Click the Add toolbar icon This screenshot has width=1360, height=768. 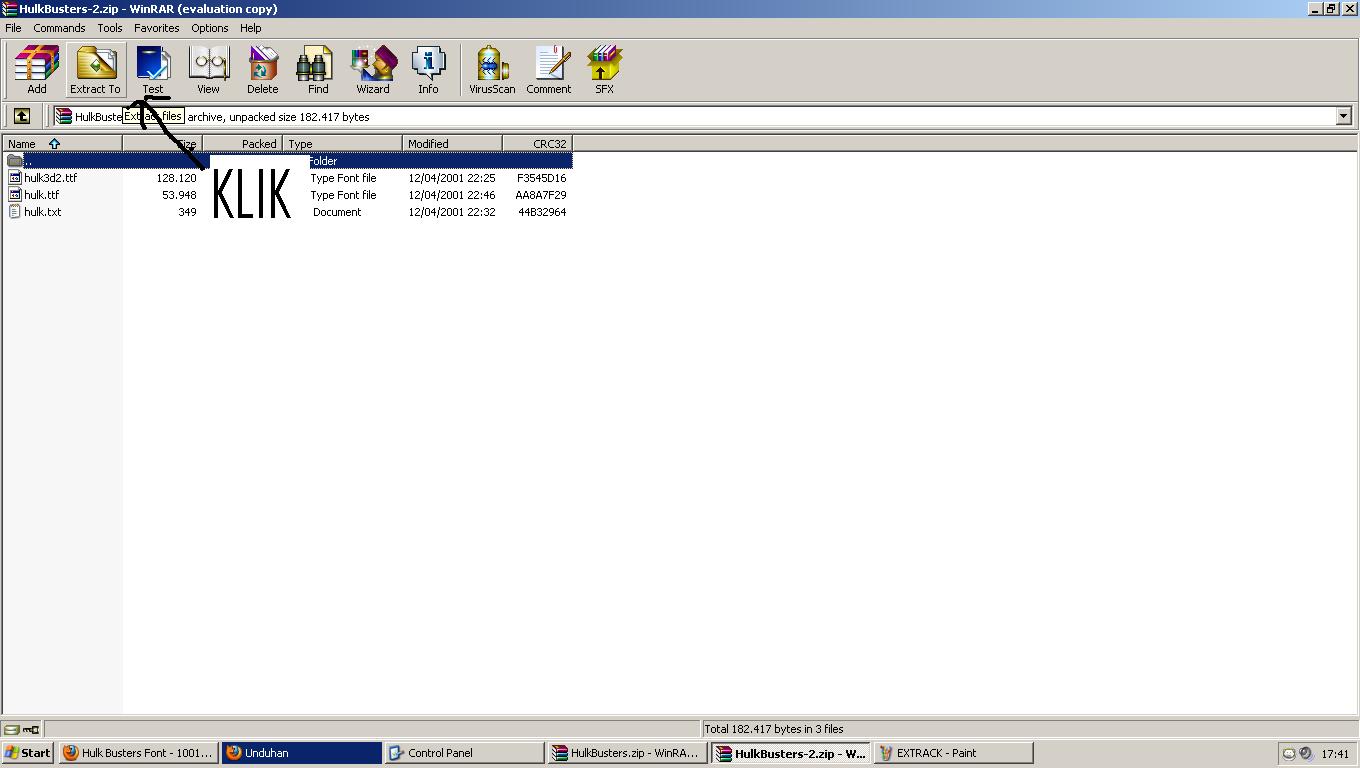(x=36, y=69)
